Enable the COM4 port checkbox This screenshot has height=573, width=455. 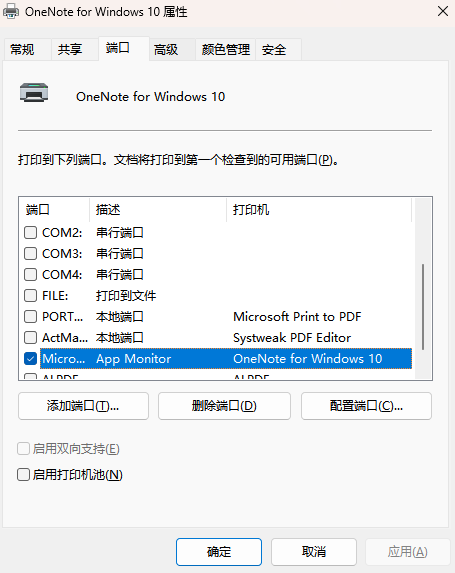pos(30,274)
